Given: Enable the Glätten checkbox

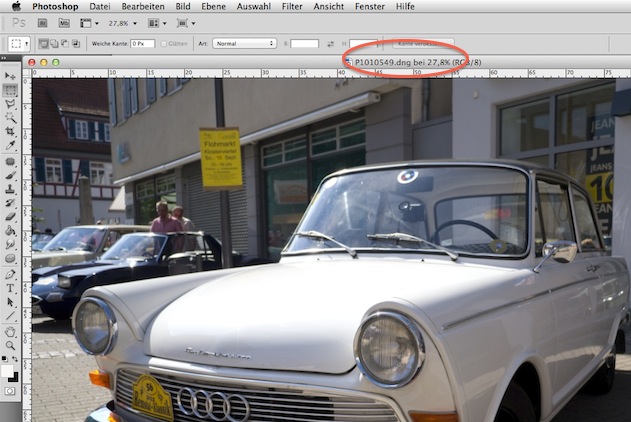Looking at the screenshot, I should click(164, 44).
